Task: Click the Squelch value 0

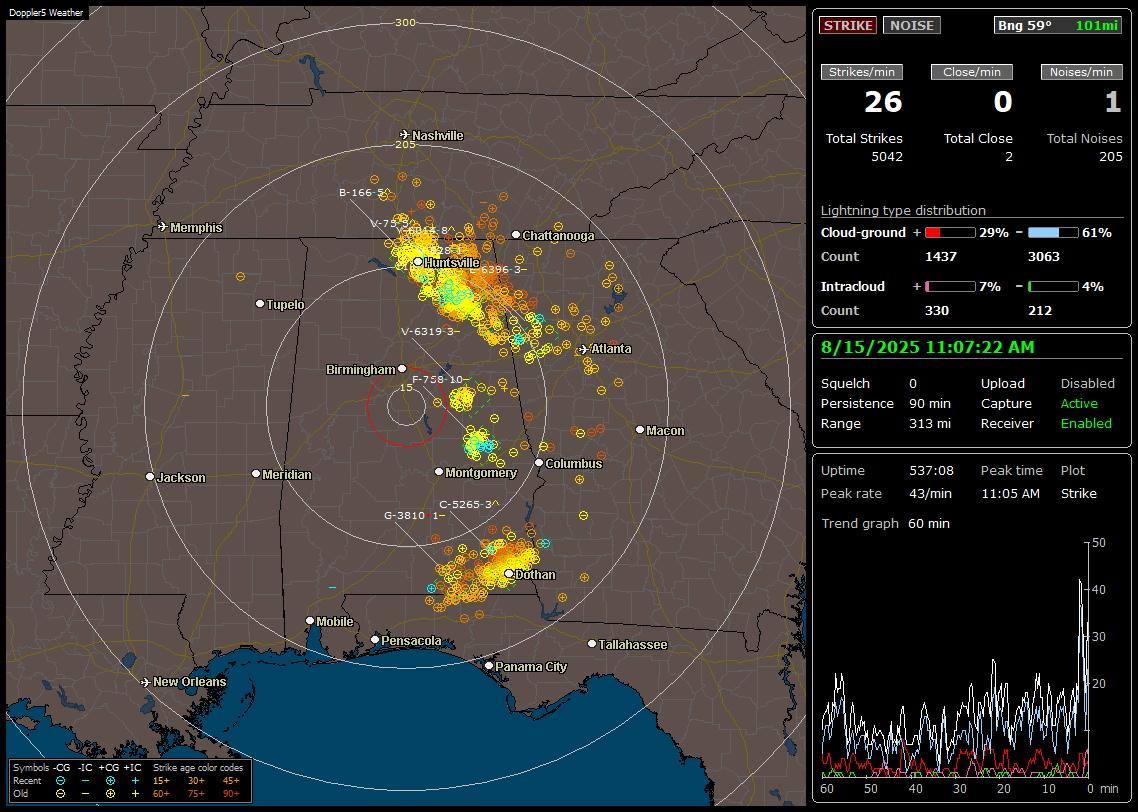Action: [x=913, y=384]
